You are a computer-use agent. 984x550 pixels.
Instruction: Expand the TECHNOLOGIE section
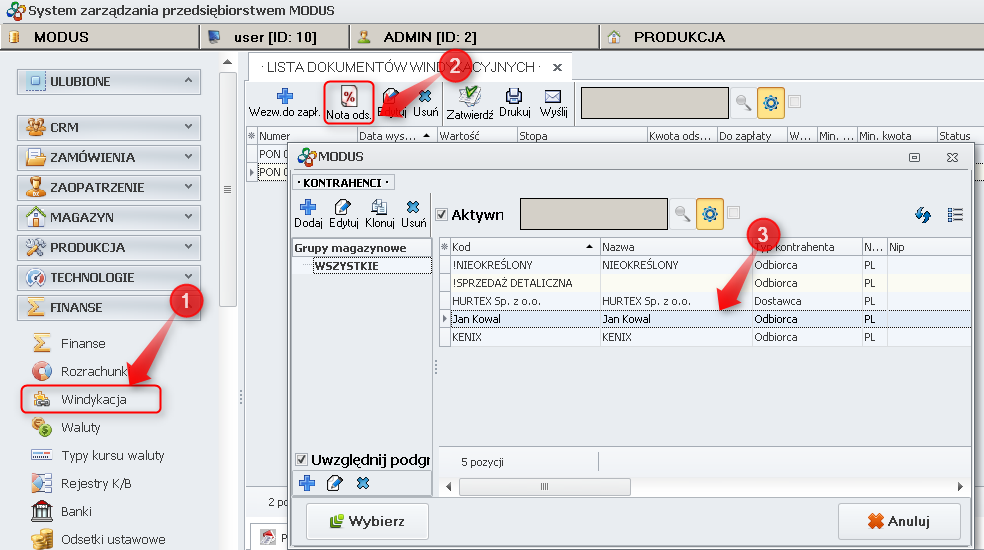(x=188, y=277)
